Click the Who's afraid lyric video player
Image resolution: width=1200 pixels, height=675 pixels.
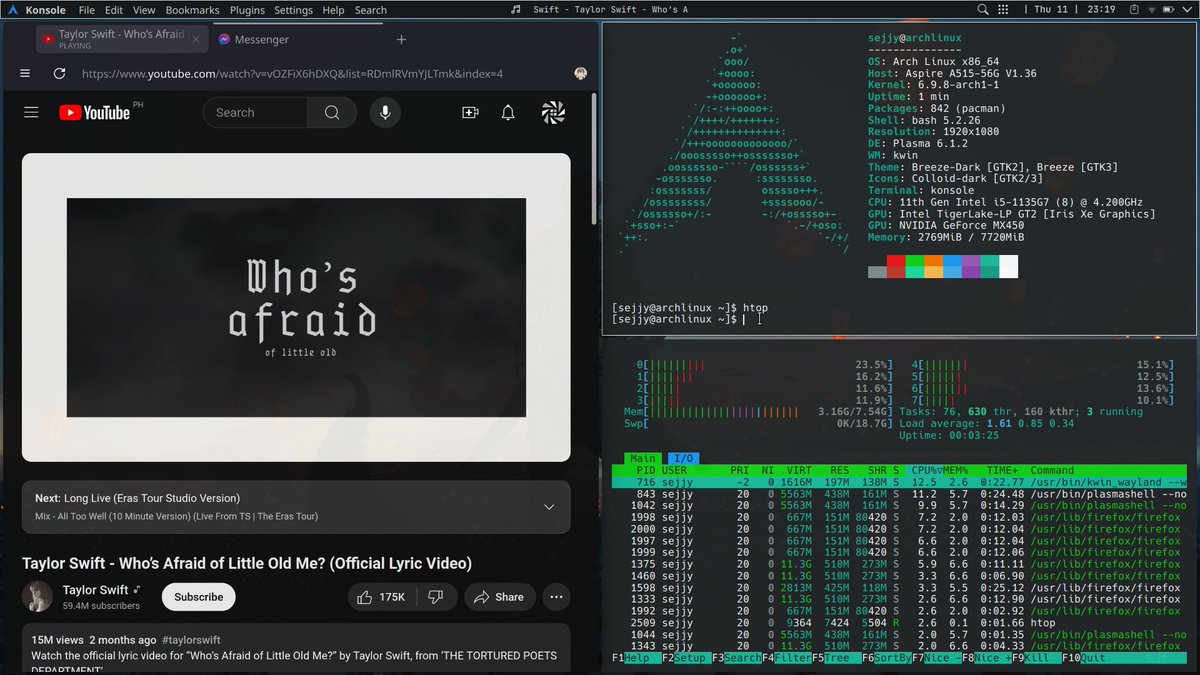(296, 307)
